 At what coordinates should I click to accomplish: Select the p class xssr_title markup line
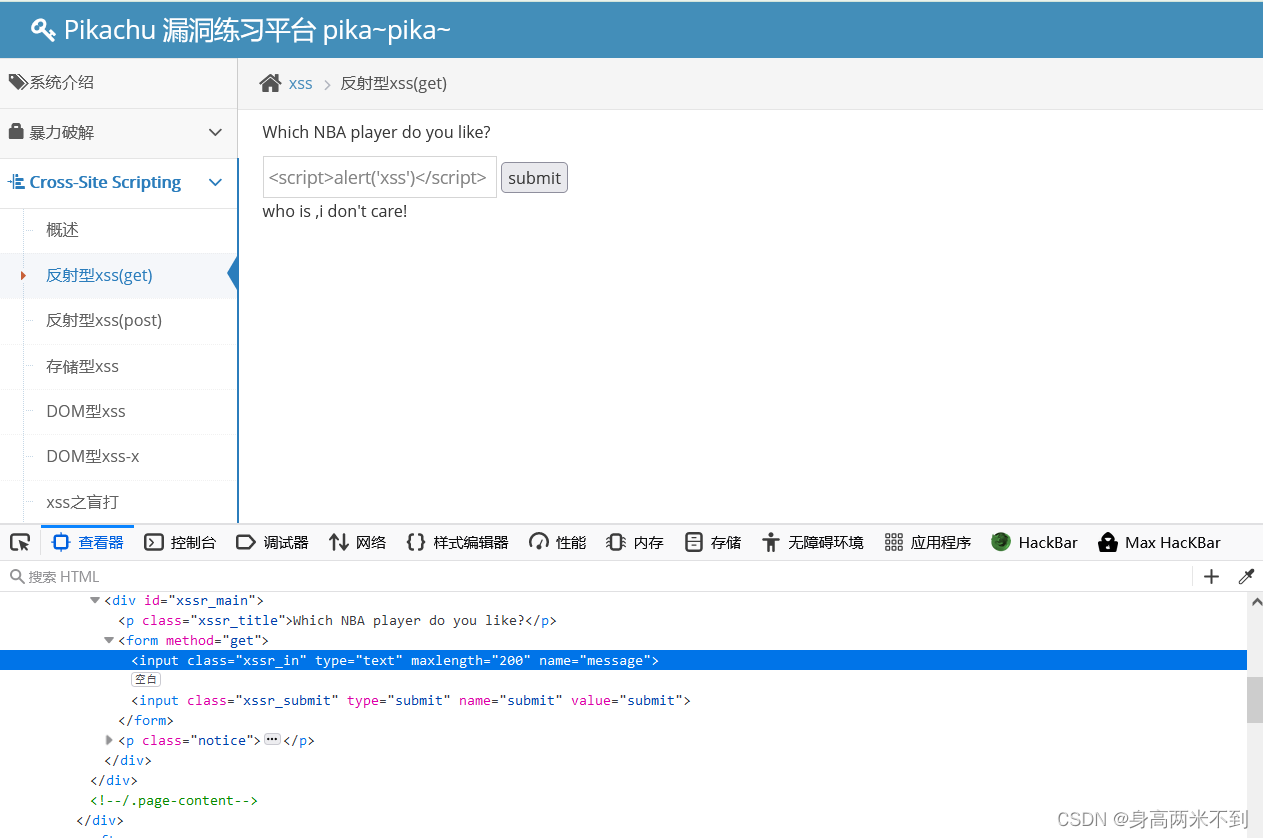337,620
